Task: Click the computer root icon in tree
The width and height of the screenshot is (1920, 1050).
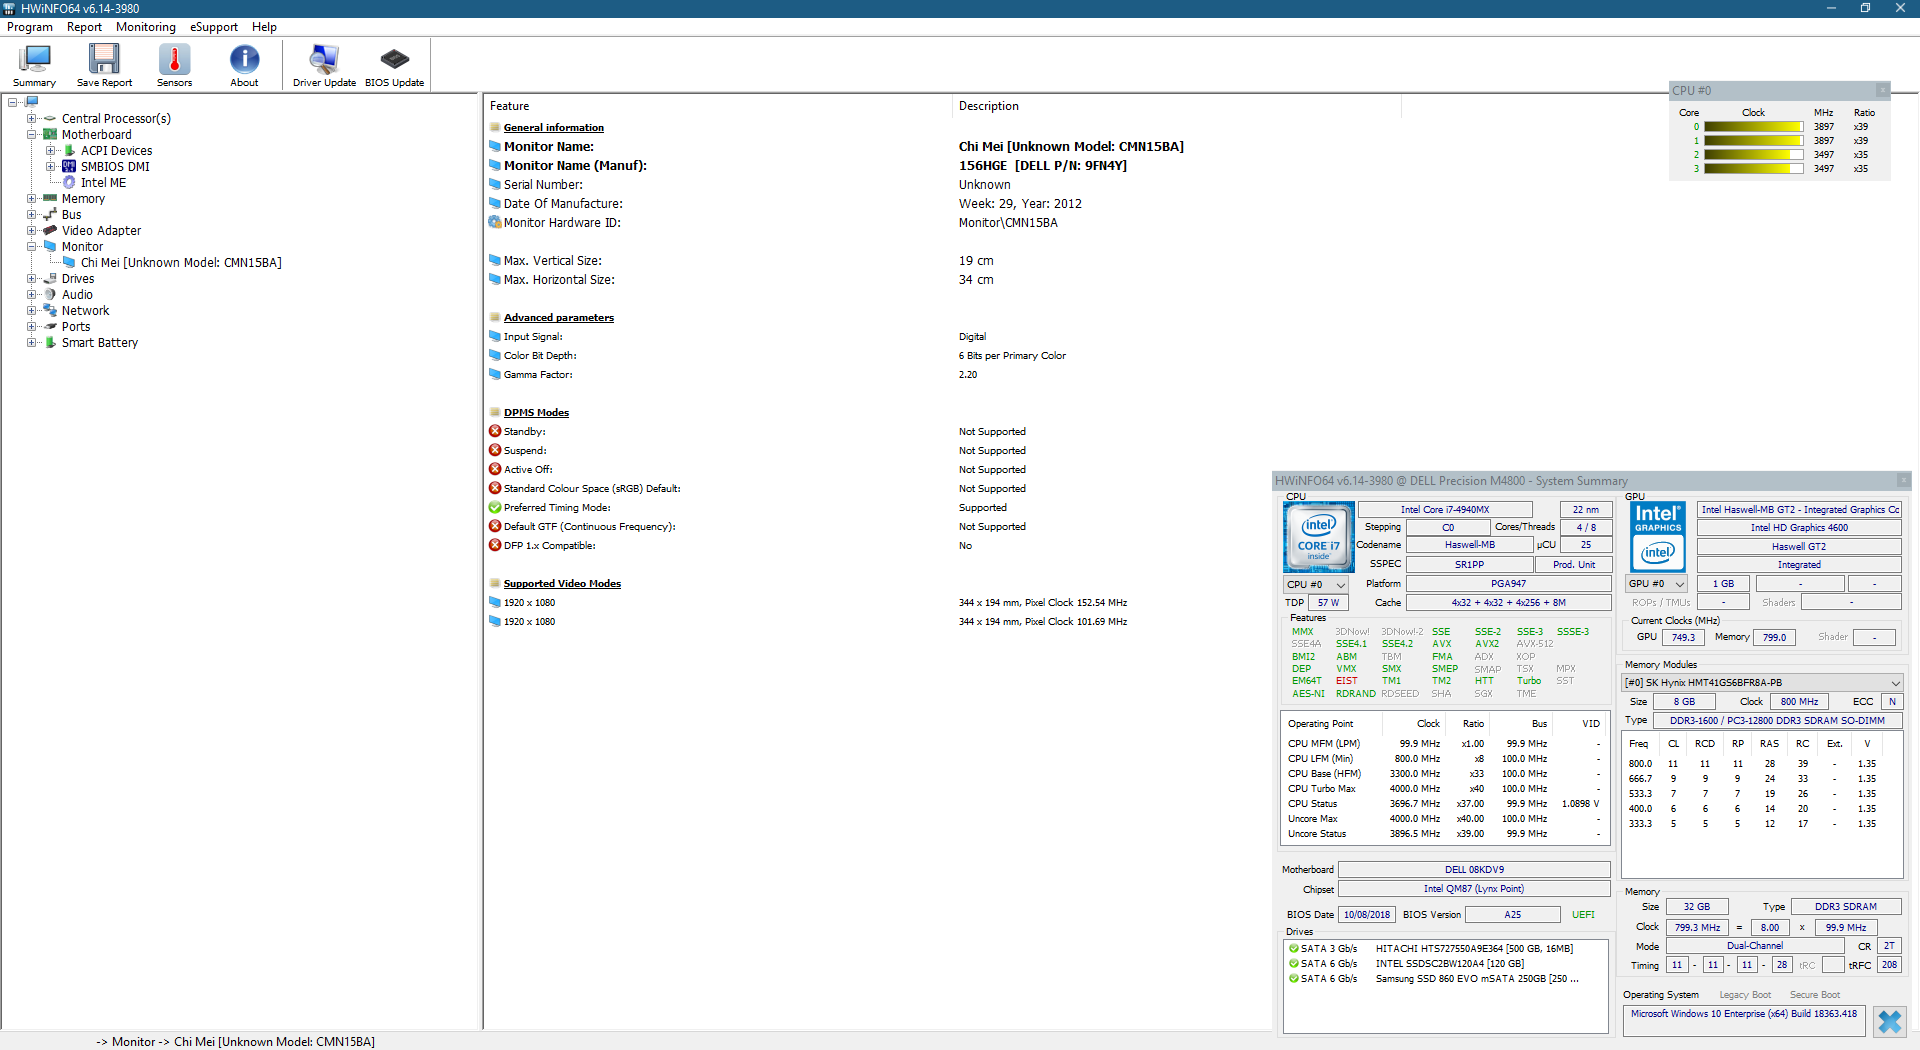Action: point(31,102)
